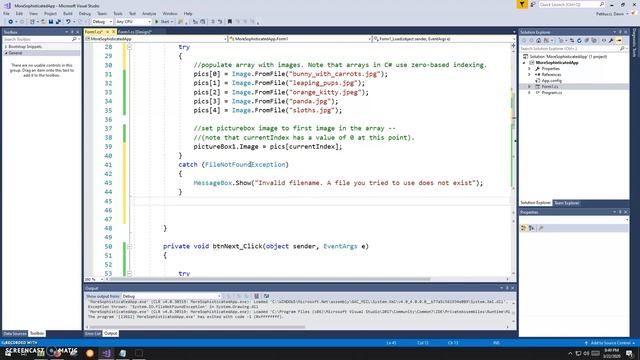
Task: Collapse the General toolbox group
Action: pos(6,53)
